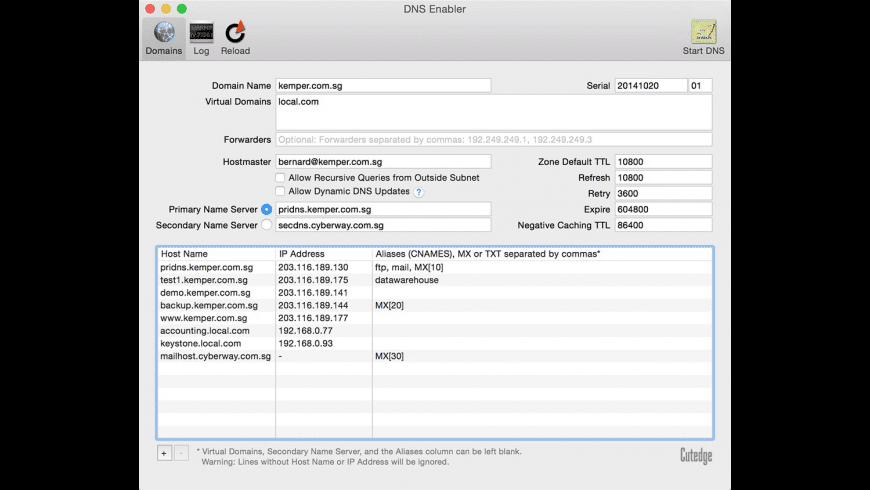Select host pridns.kemper.com.sg row

[435, 267]
